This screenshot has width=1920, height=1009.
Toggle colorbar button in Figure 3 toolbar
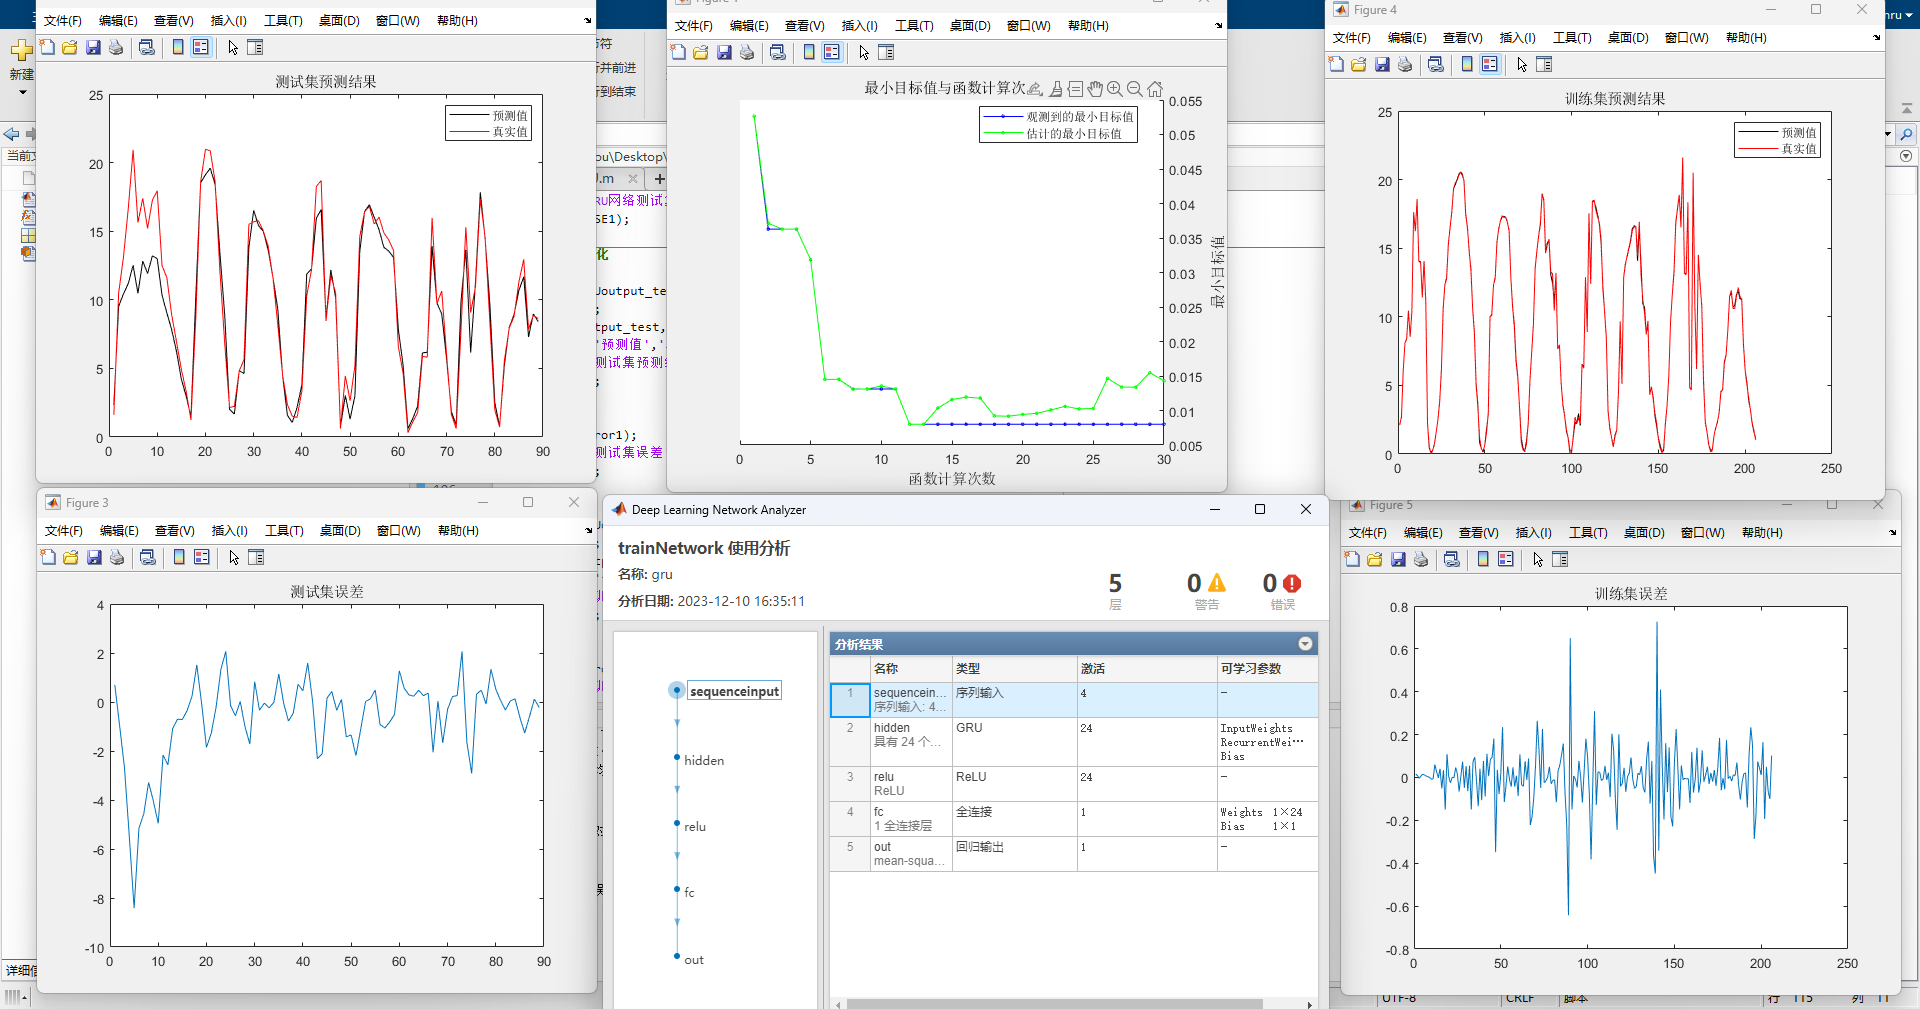(x=179, y=558)
